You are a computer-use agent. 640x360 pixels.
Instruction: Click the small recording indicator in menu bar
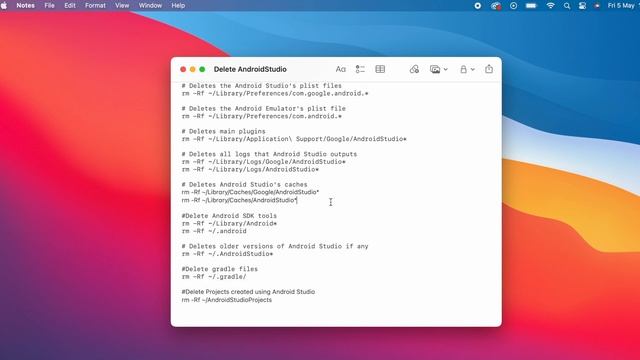click(597, 6)
